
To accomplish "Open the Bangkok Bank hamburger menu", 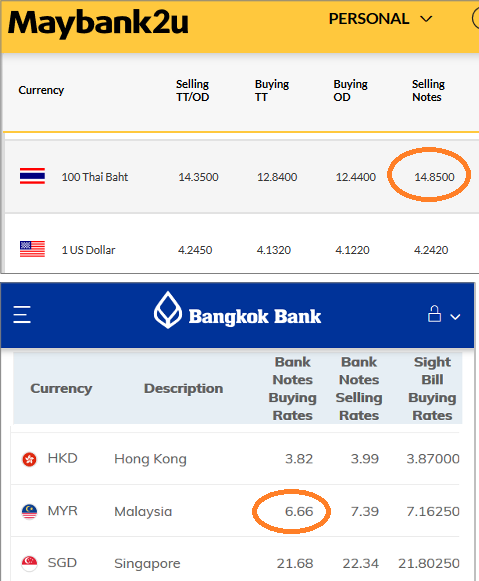I will point(22,315).
